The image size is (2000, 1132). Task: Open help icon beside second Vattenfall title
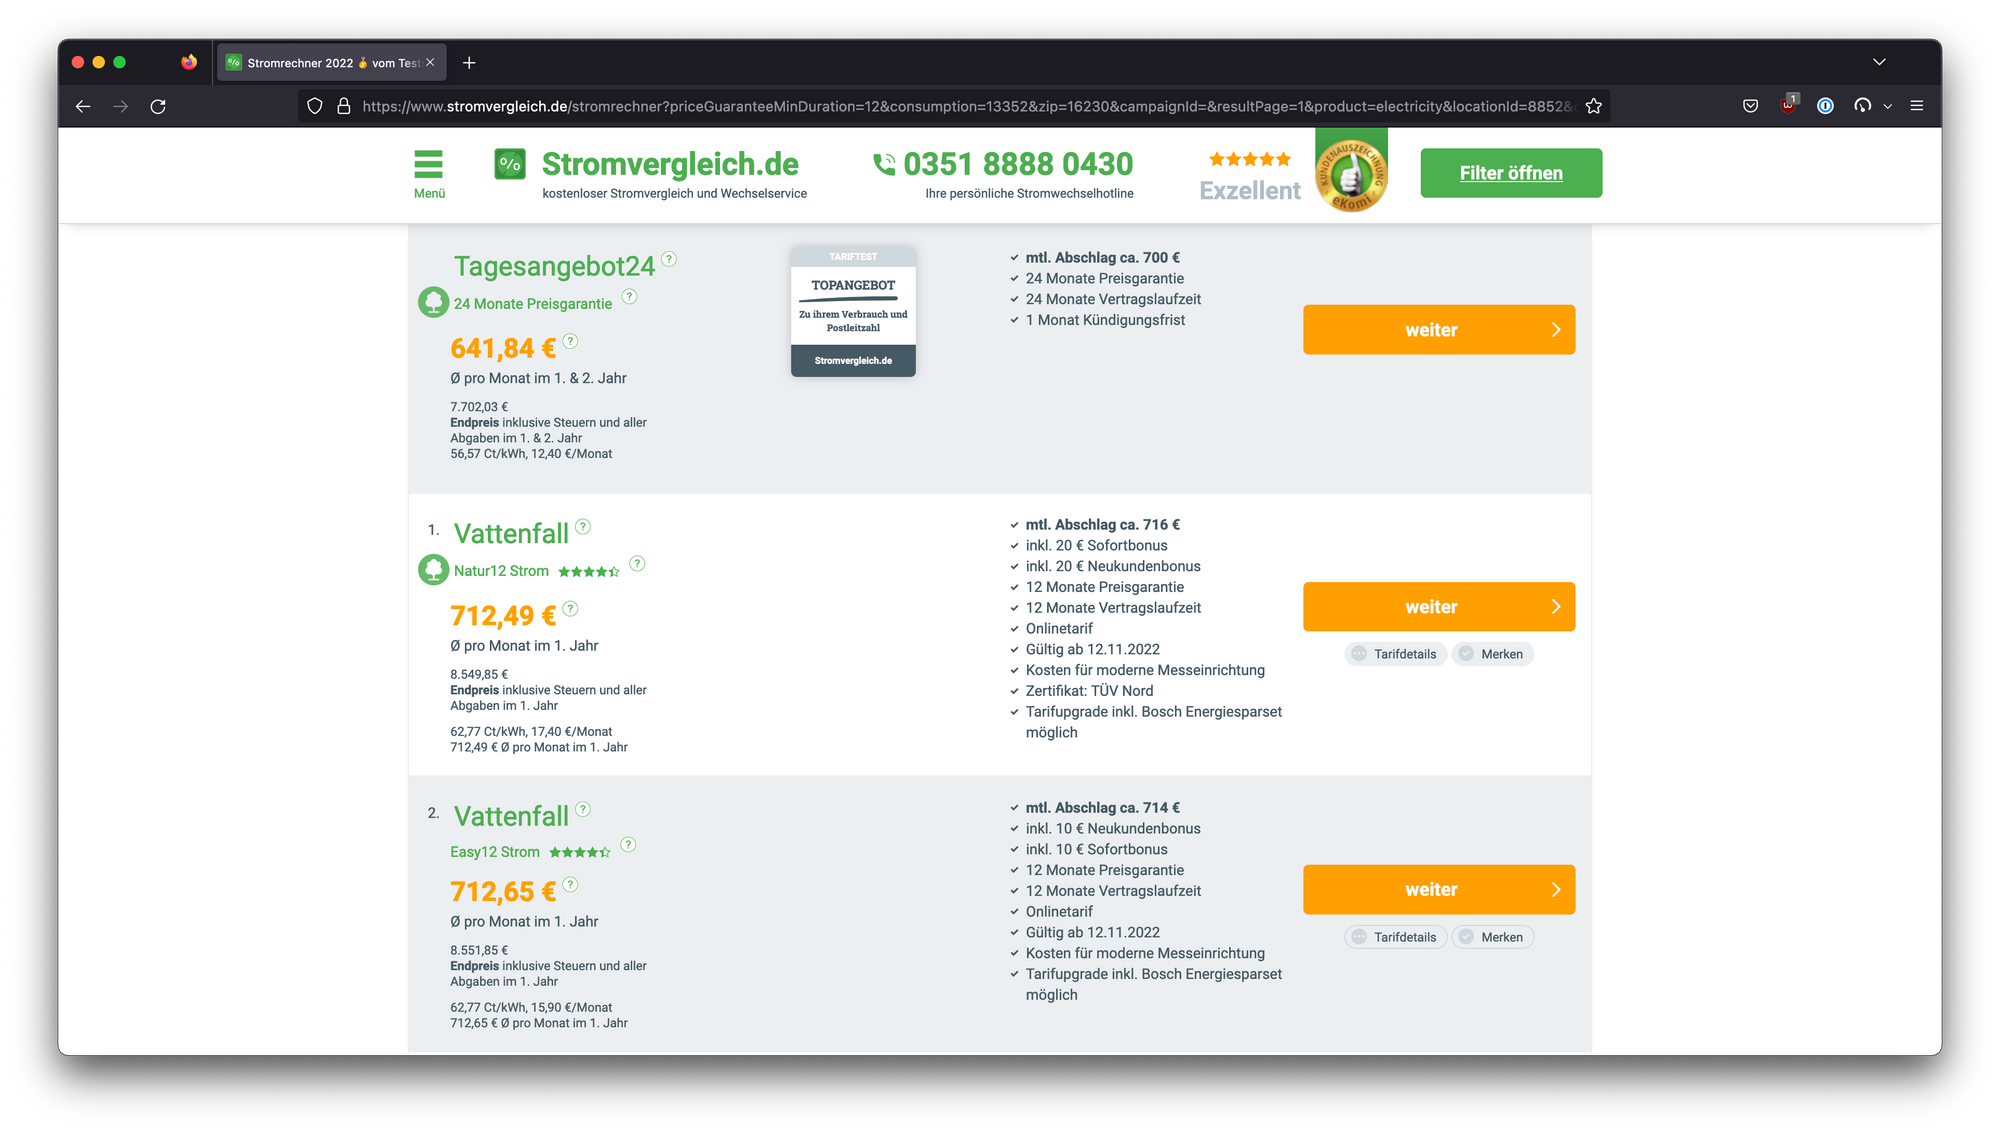[583, 809]
